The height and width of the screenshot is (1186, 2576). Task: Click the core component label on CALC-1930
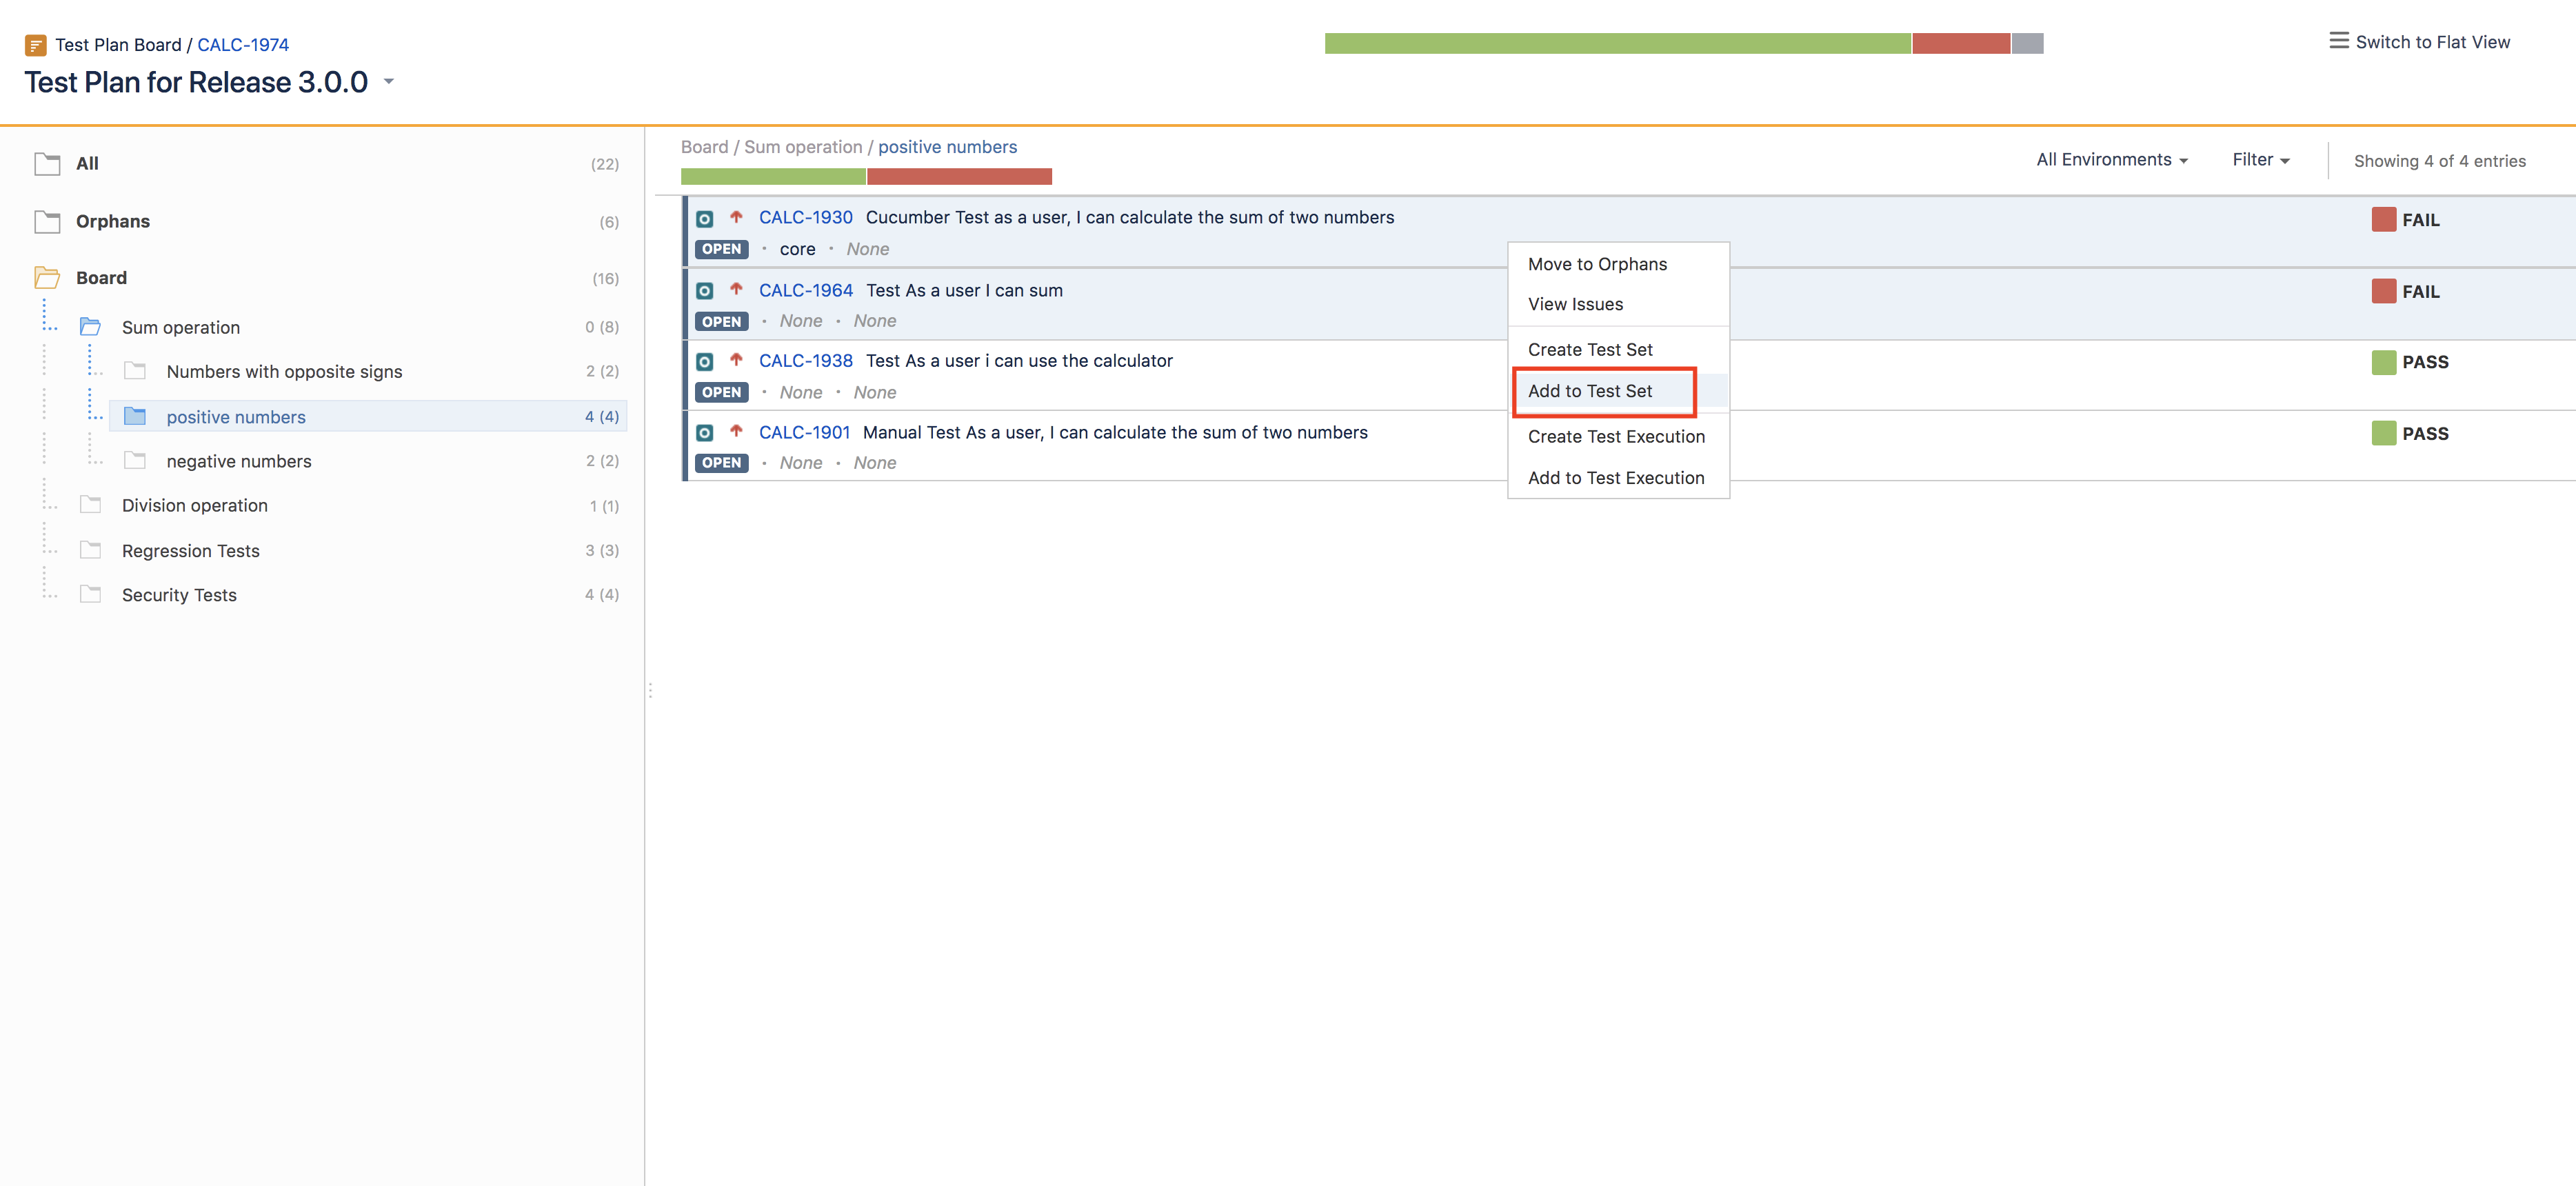click(x=797, y=249)
